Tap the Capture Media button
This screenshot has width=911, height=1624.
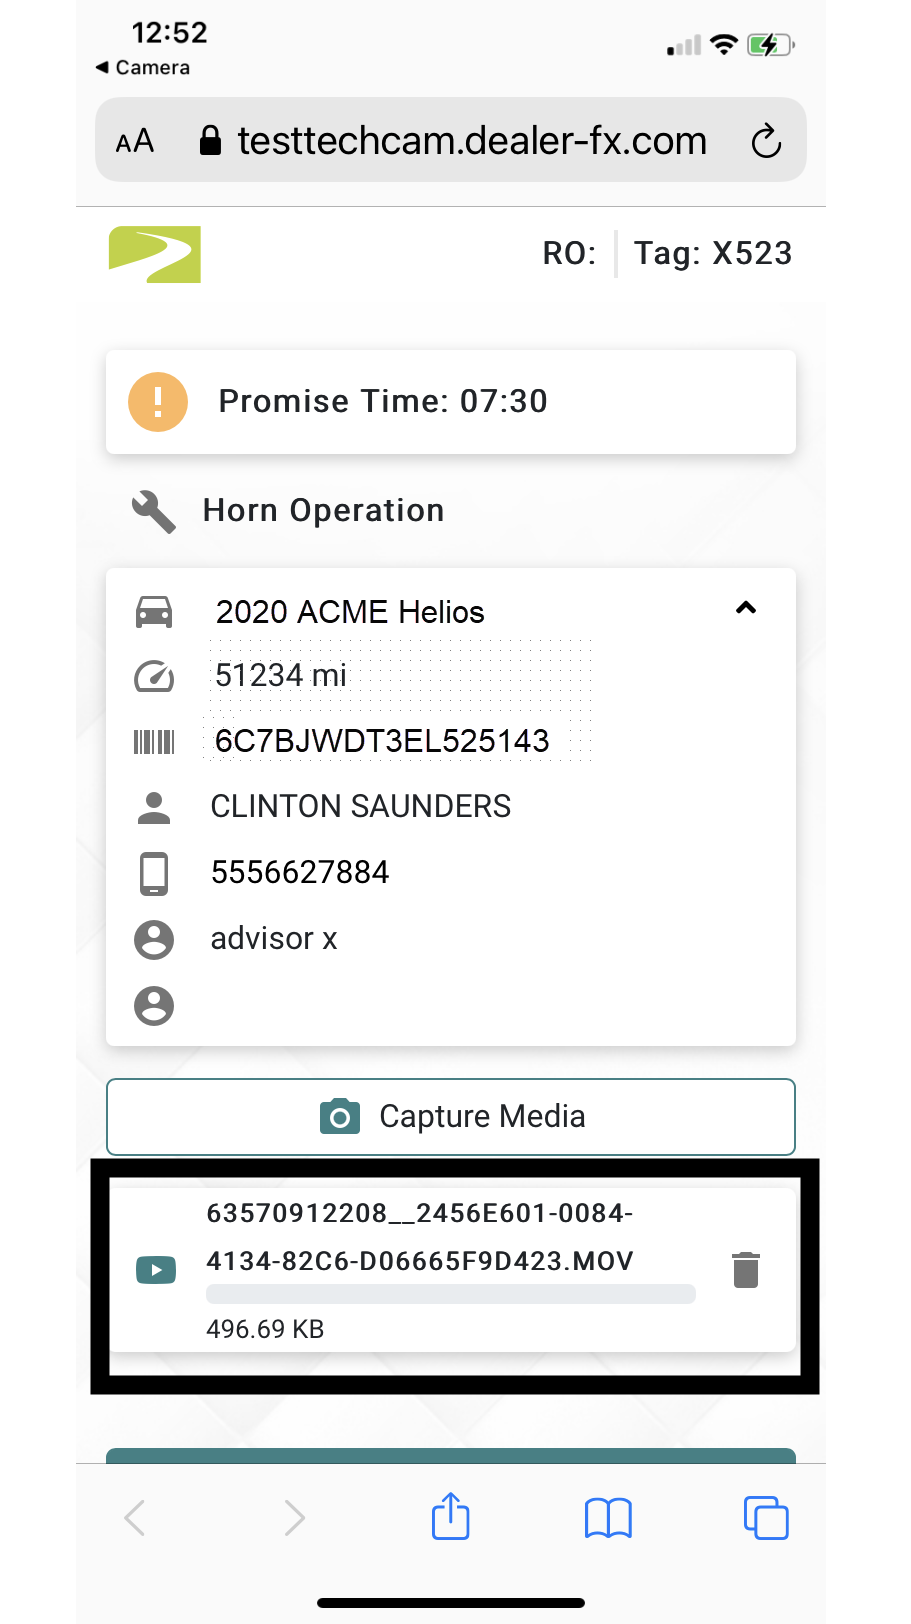(x=451, y=1117)
